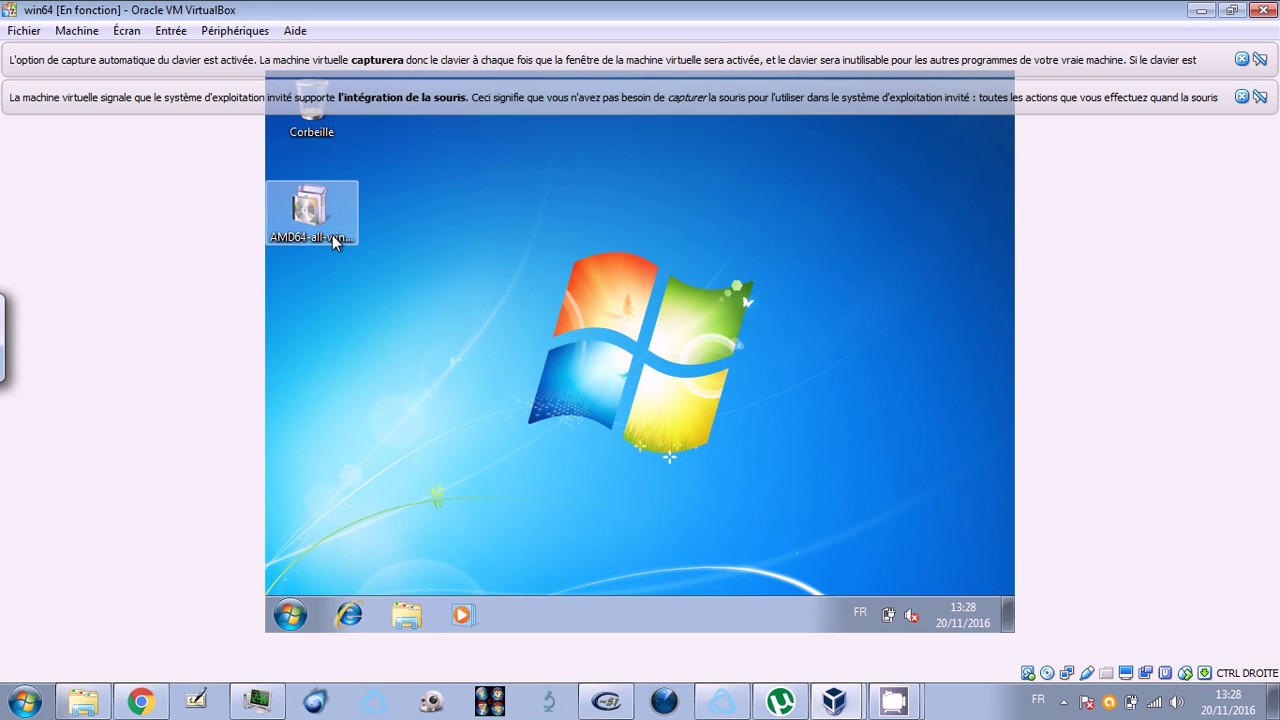Show hidden host tray icons
The width and height of the screenshot is (1280, 720).
click(1063, 702)
